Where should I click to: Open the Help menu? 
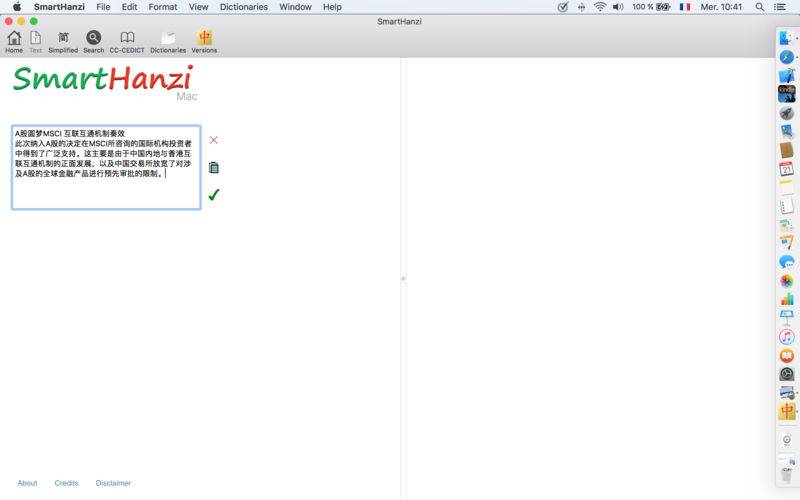[332, 7]
